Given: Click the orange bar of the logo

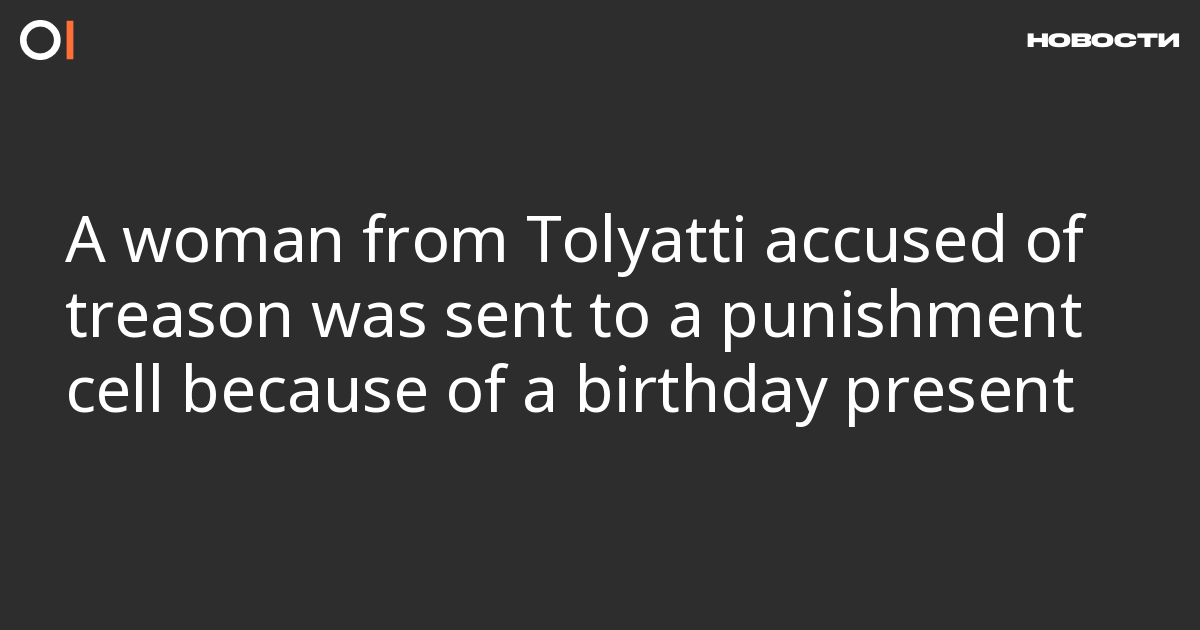Looking at the screenshot, I should [x=70, y=41].
